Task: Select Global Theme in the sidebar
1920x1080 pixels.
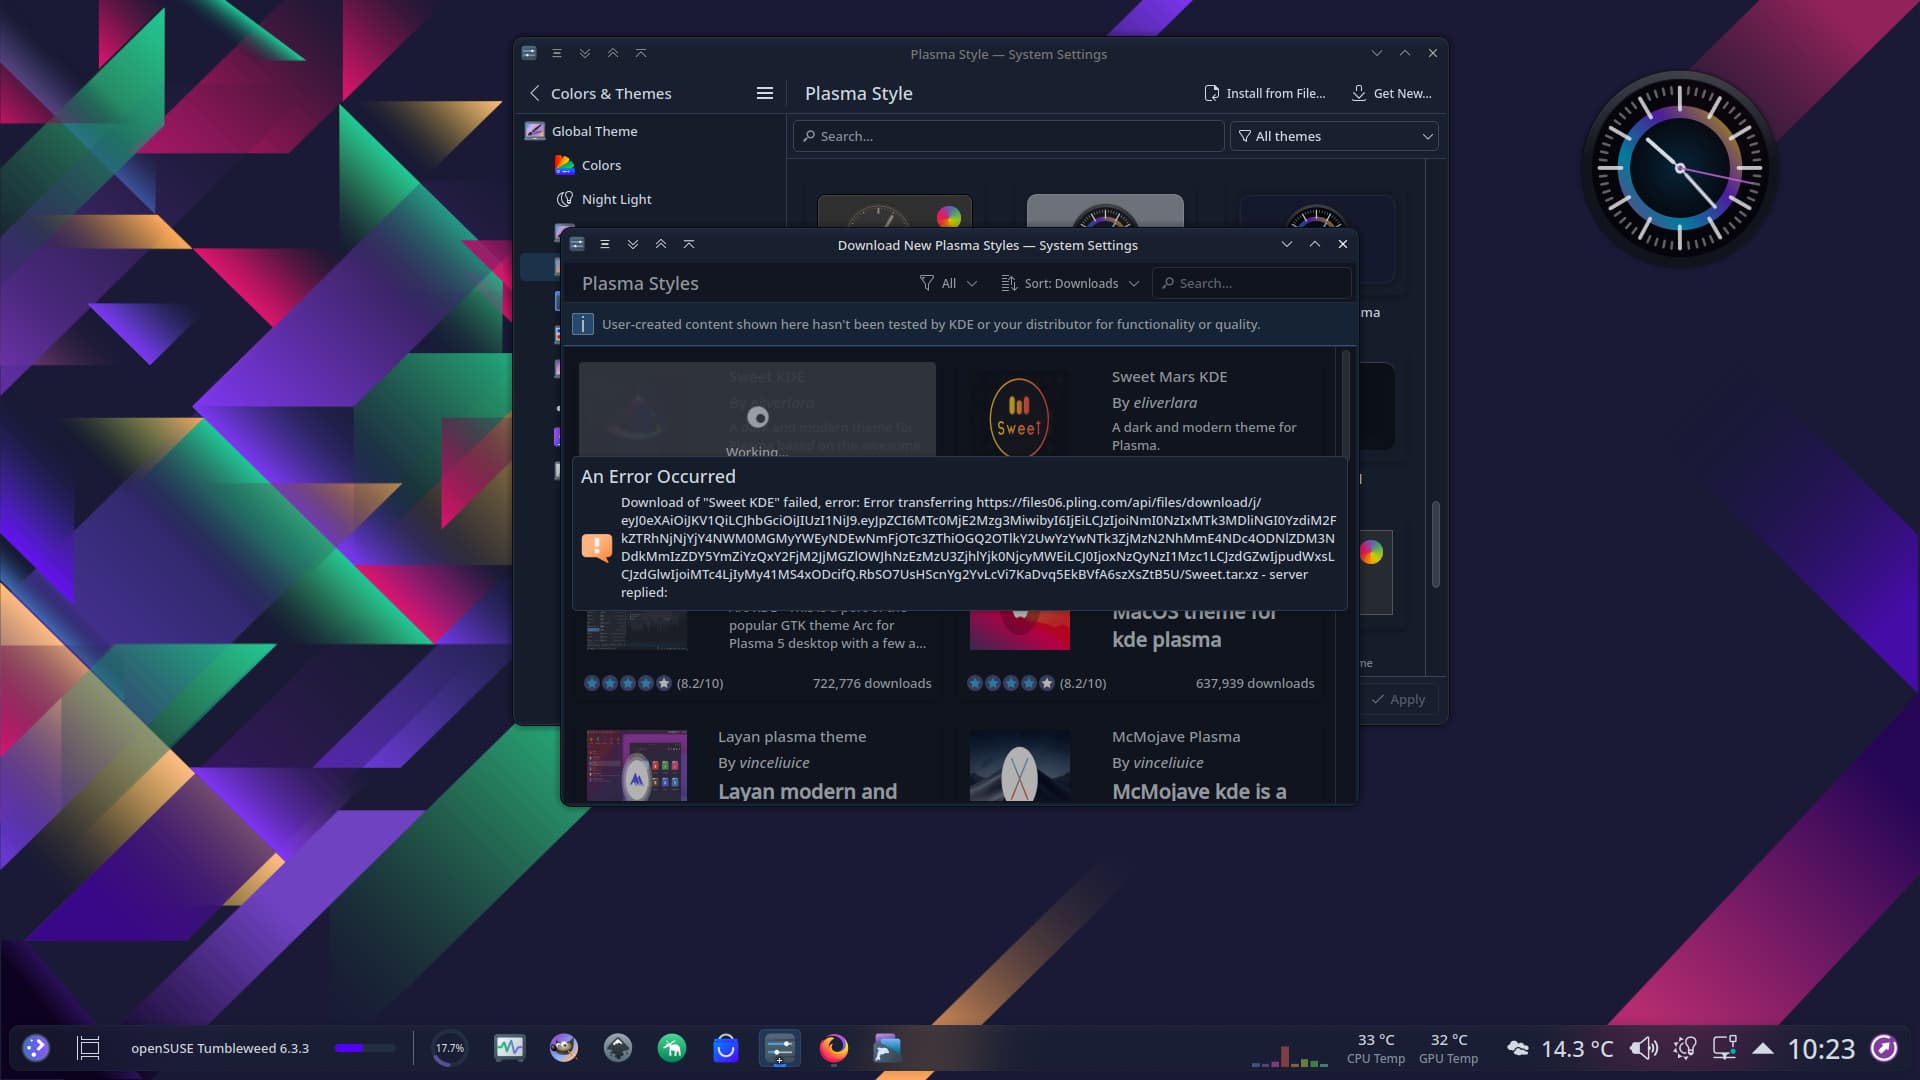Action: point(650,131)
